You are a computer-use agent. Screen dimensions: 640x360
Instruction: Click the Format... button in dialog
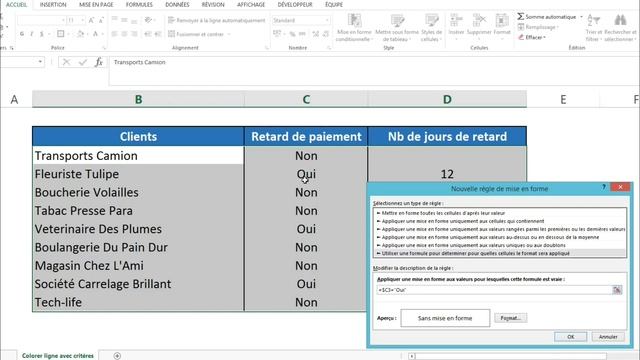(x=510, y=318)
